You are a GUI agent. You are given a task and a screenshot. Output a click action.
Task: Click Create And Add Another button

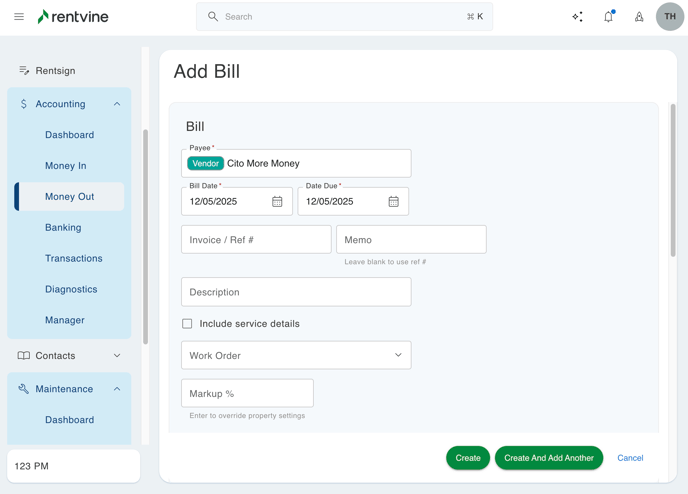(x=549, y=458)
